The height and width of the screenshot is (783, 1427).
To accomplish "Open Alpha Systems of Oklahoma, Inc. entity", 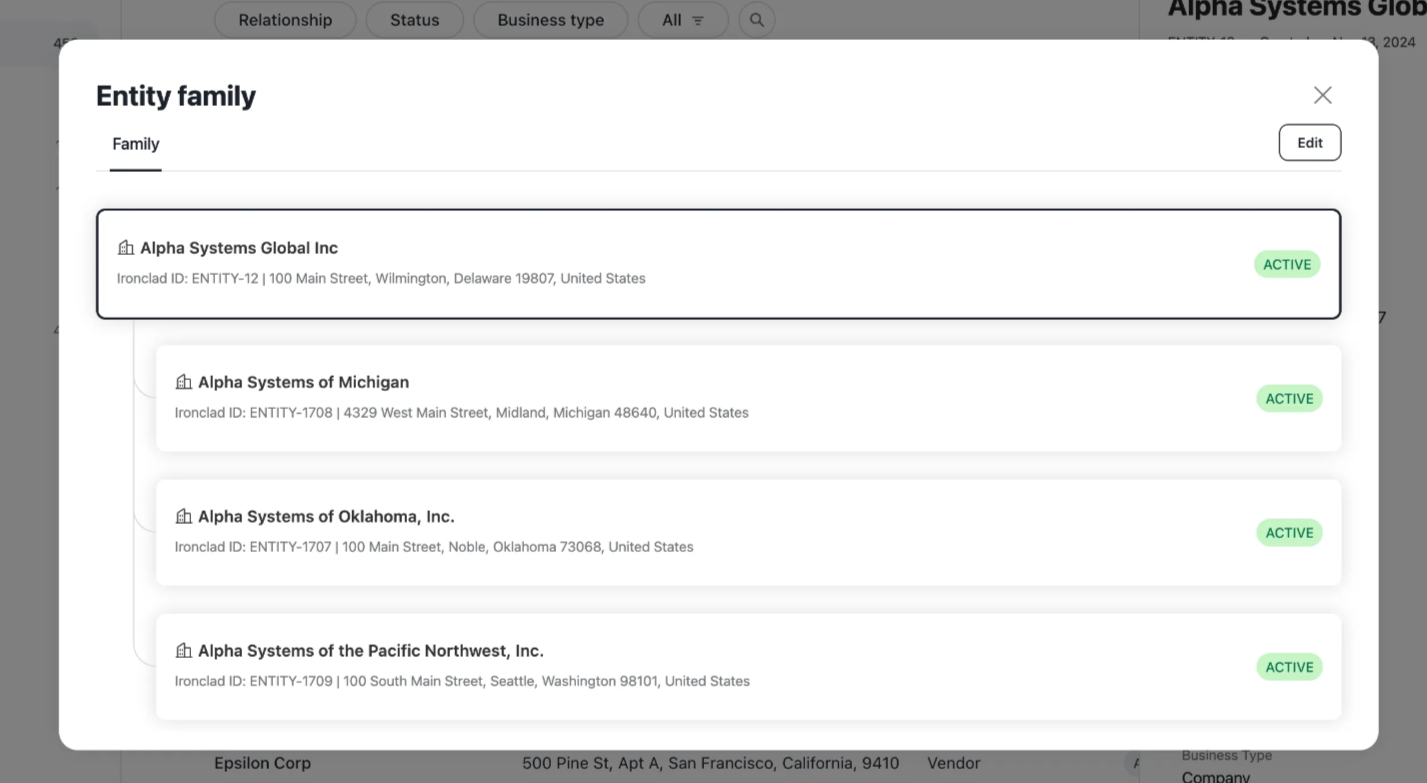I will pos(326,517).
